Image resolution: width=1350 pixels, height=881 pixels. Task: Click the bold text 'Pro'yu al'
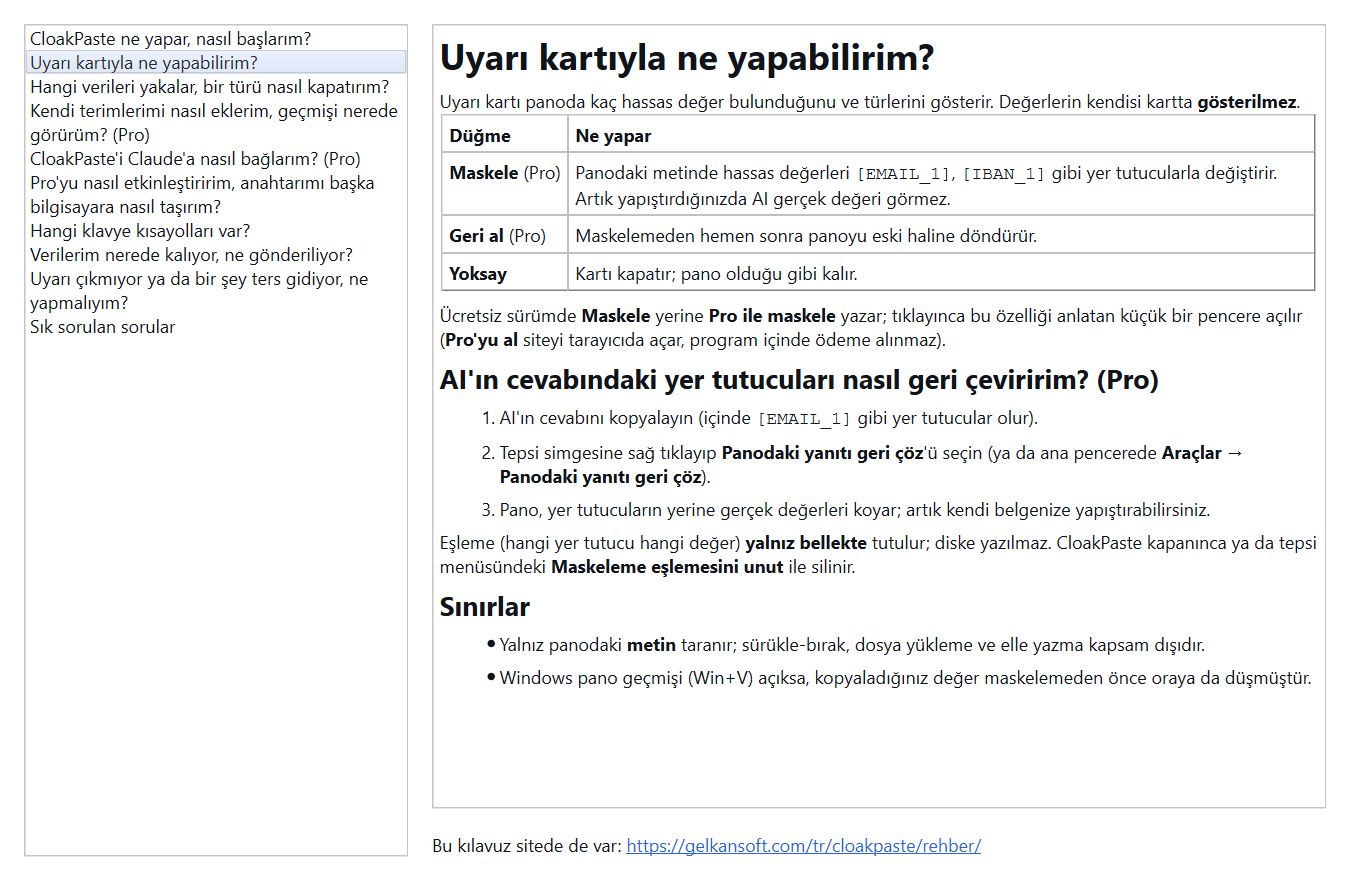(482, 340)
